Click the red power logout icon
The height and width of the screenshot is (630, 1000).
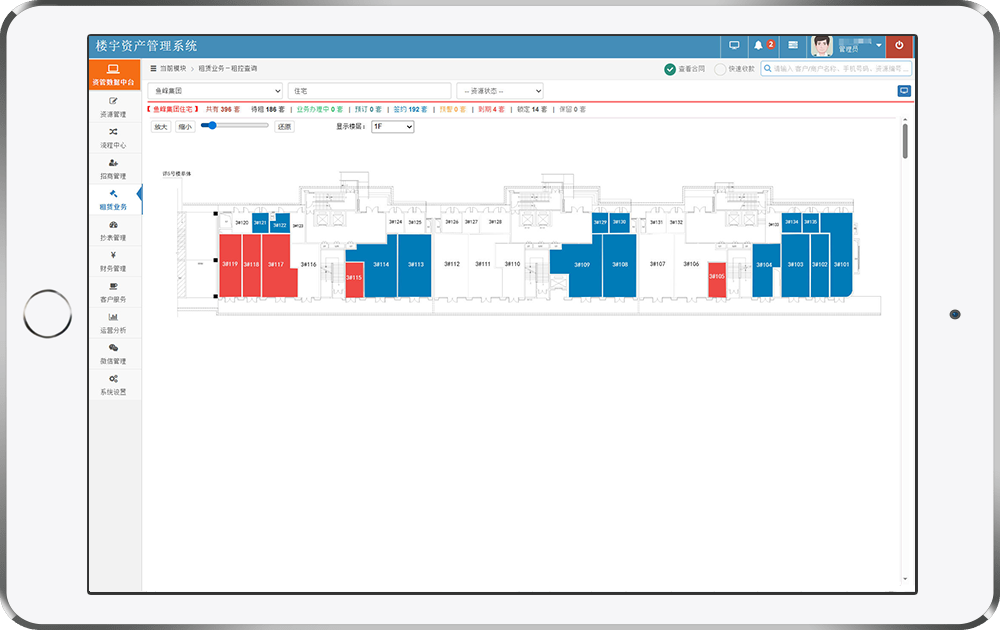click(x=899, y=45)
